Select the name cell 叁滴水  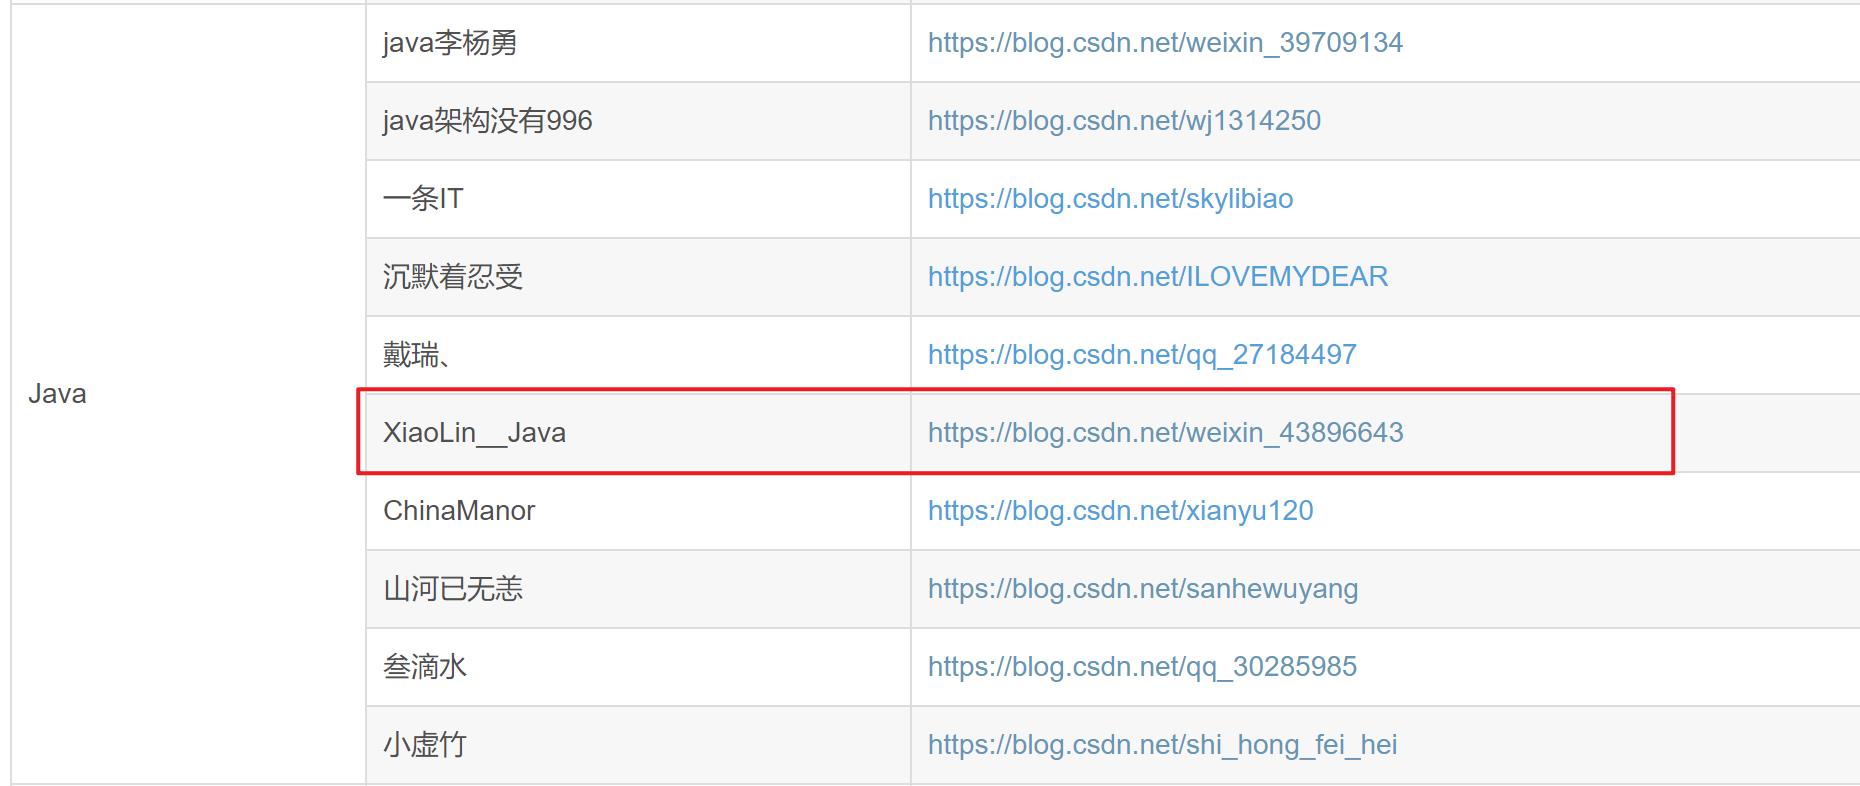click(638, 667)
